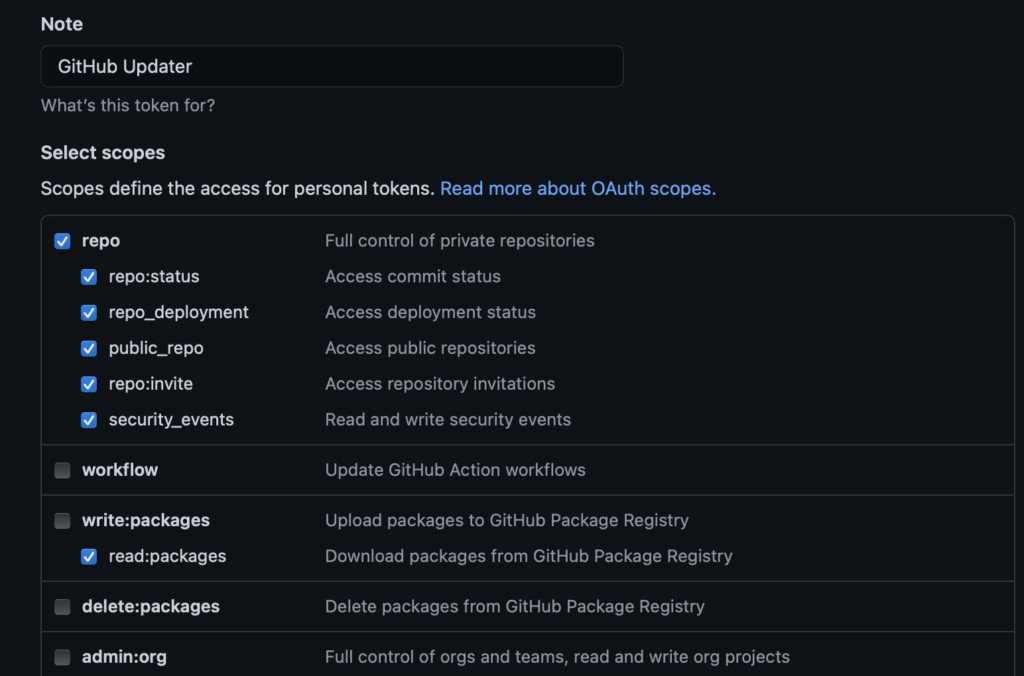Click Update GitHub Action workflows description
Image resolution: width=1024 pixels, height=676 pixels.
pos(455,469)
